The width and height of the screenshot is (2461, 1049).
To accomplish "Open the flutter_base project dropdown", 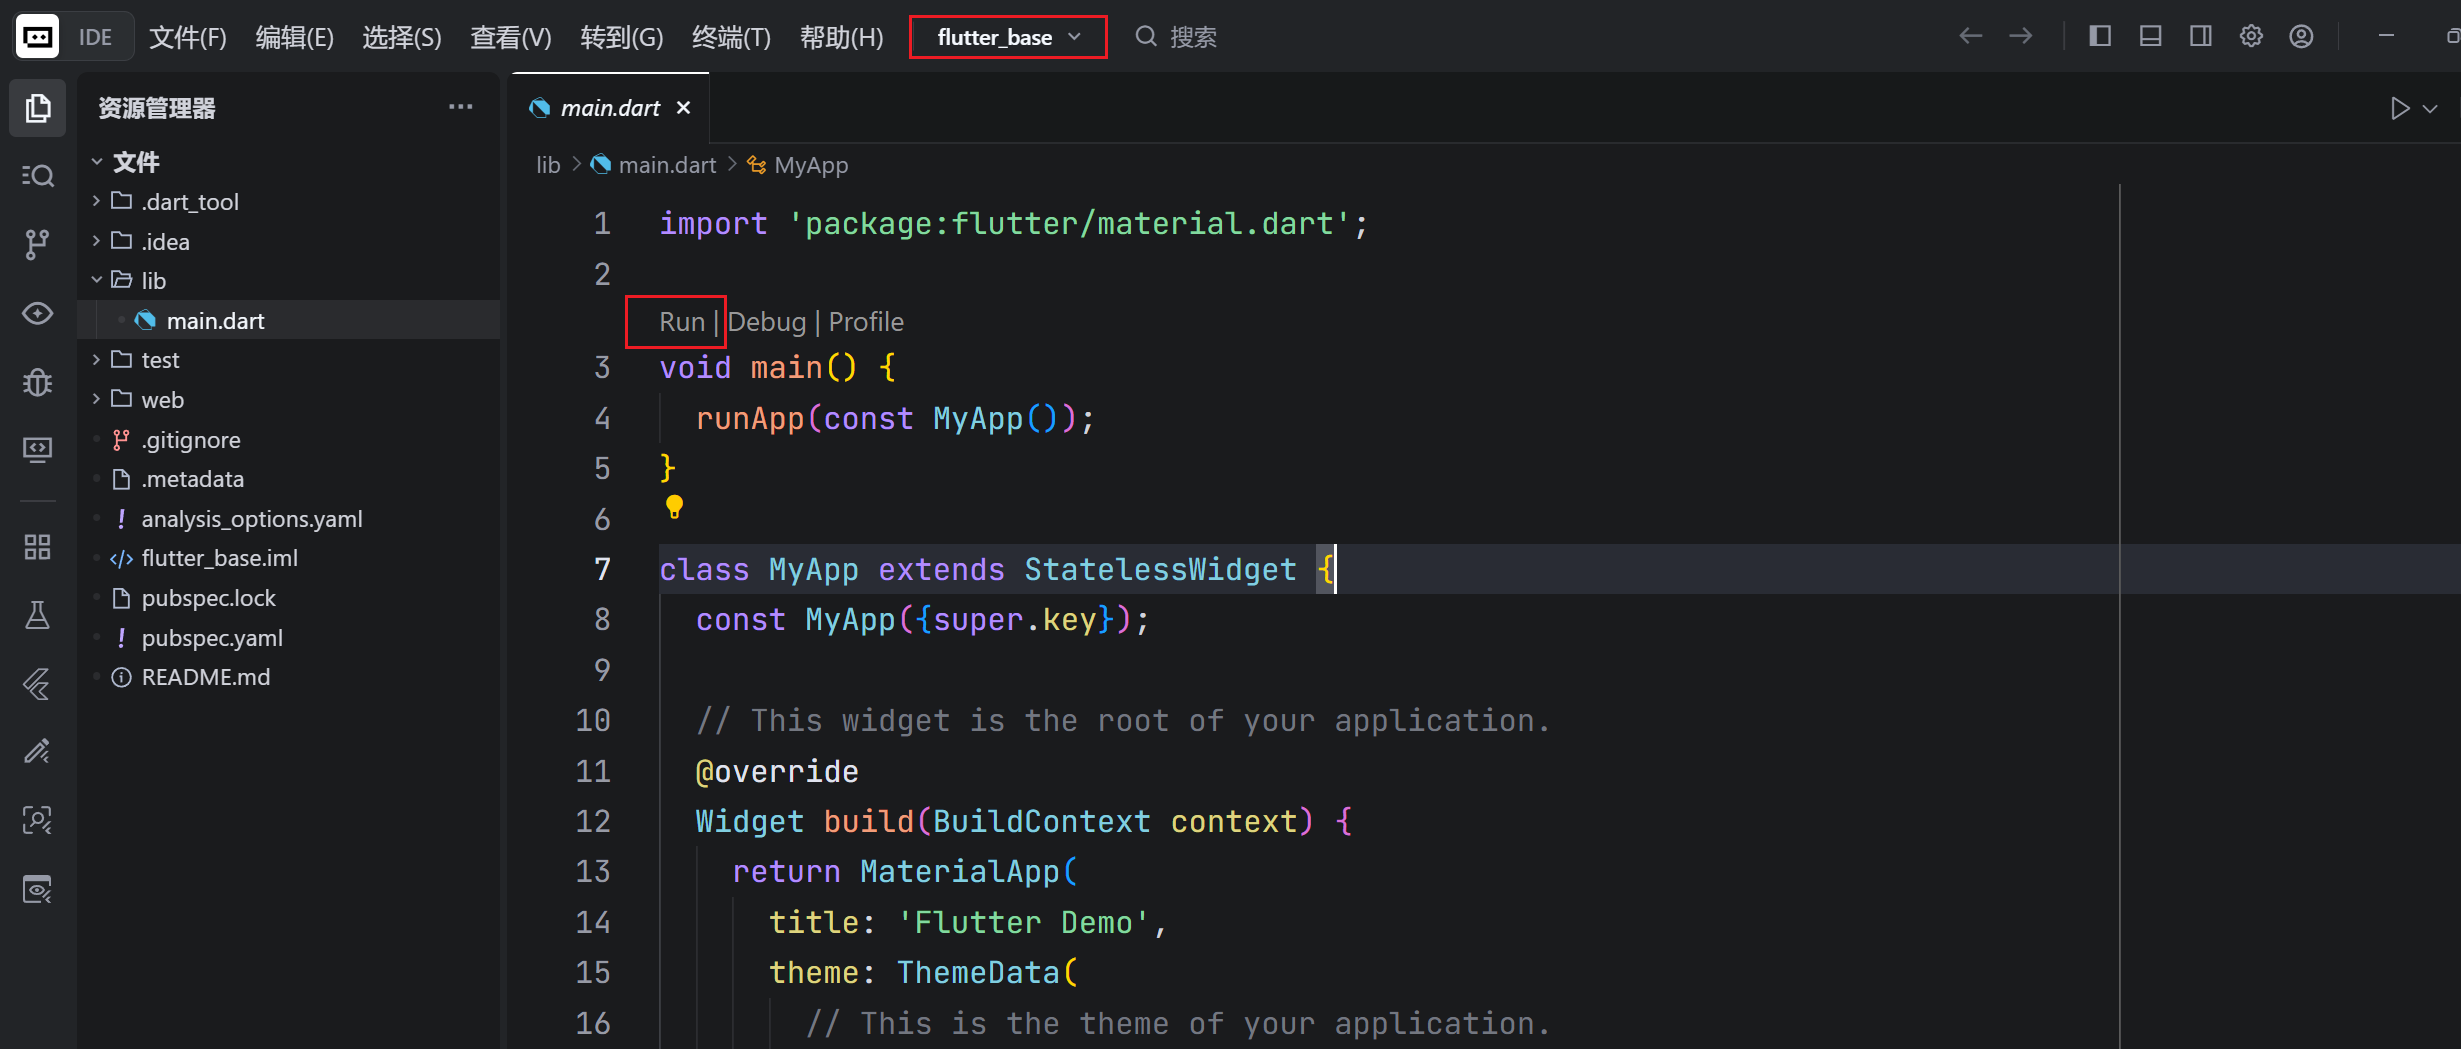I will (1007, 37).
